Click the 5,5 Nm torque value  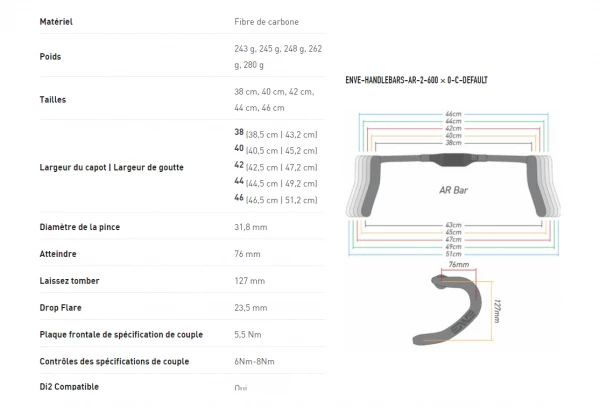point(248,335)
